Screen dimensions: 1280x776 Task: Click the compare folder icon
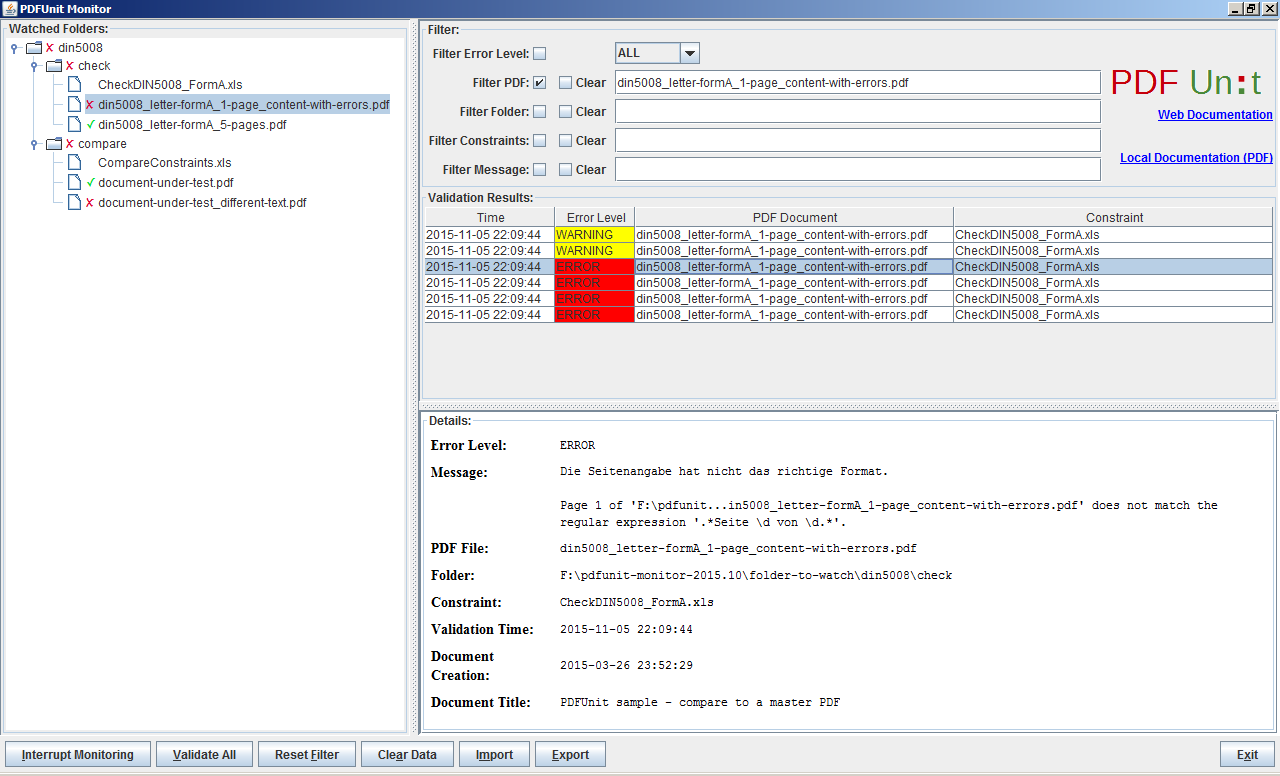[54, 144]
